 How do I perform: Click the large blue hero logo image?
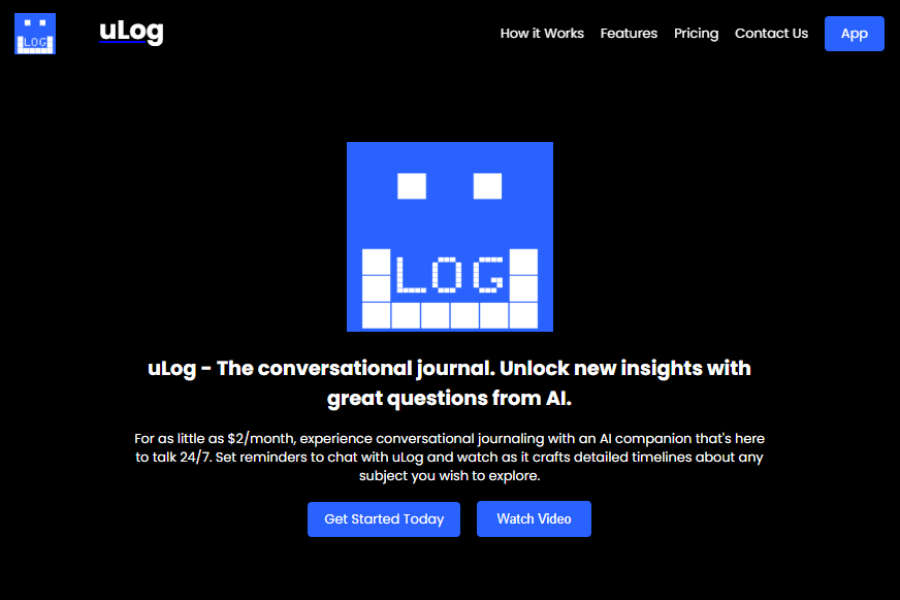(x=450, y=237)
